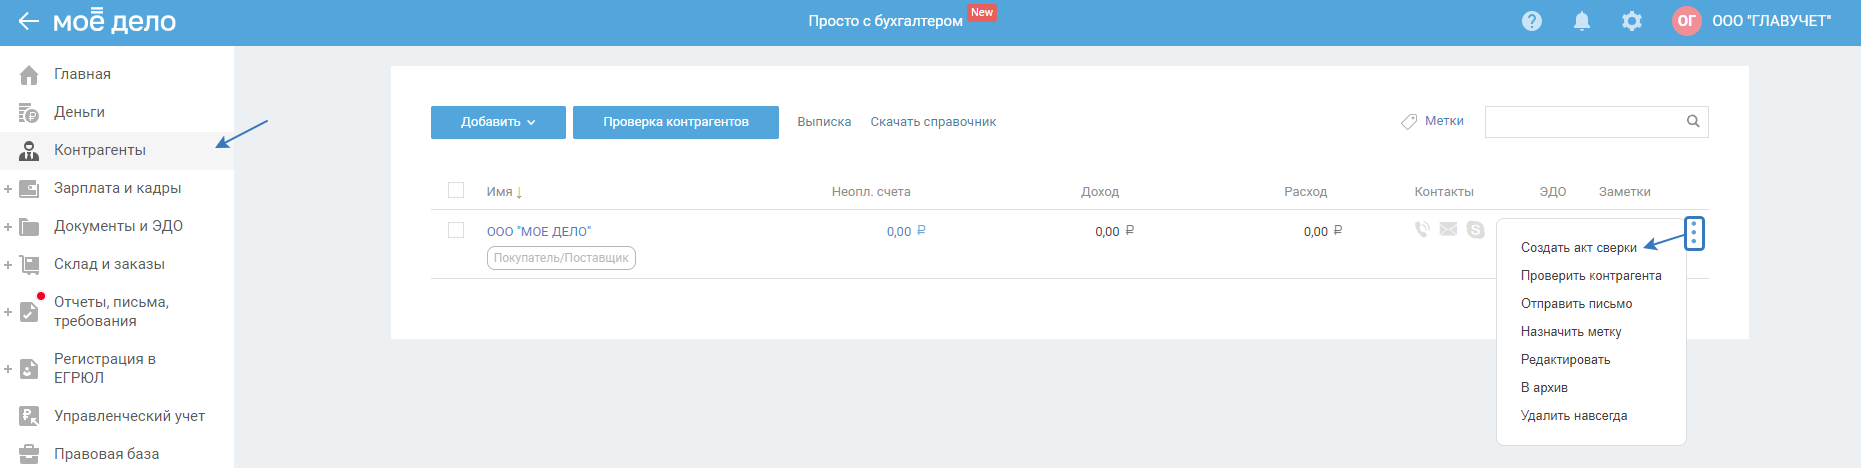
Task: Check the ООО "МОЕ ДЕЛО" row checkbox
Action: [x=456, y=230]
